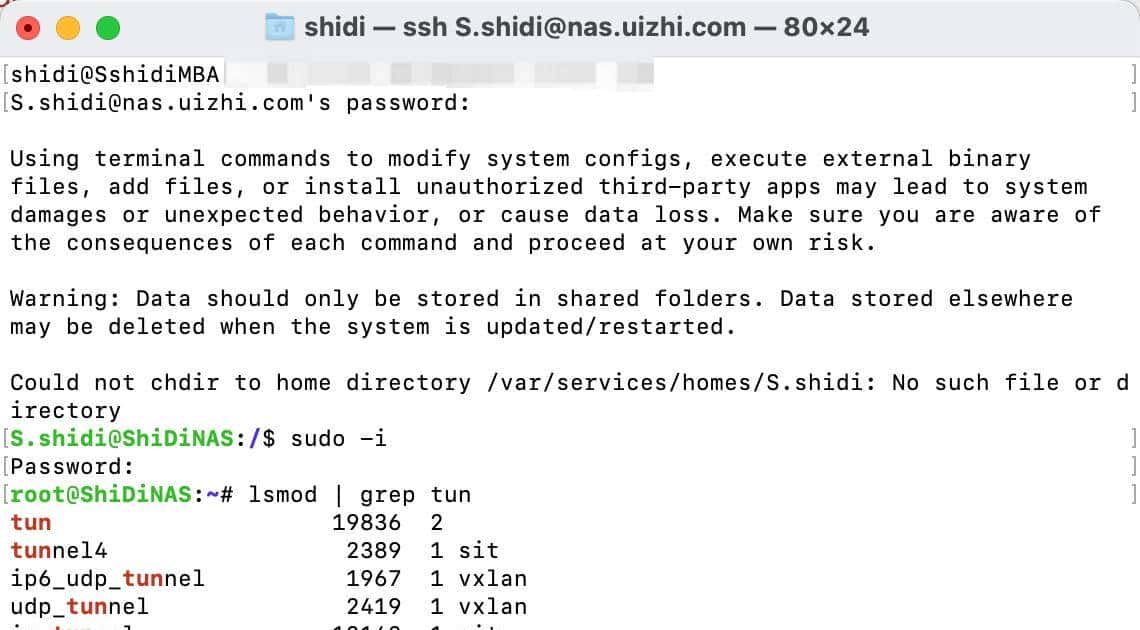Click the ip6_udp_tunnel module entry
This screenshot has height=630, width=1140.
[108, 579]
